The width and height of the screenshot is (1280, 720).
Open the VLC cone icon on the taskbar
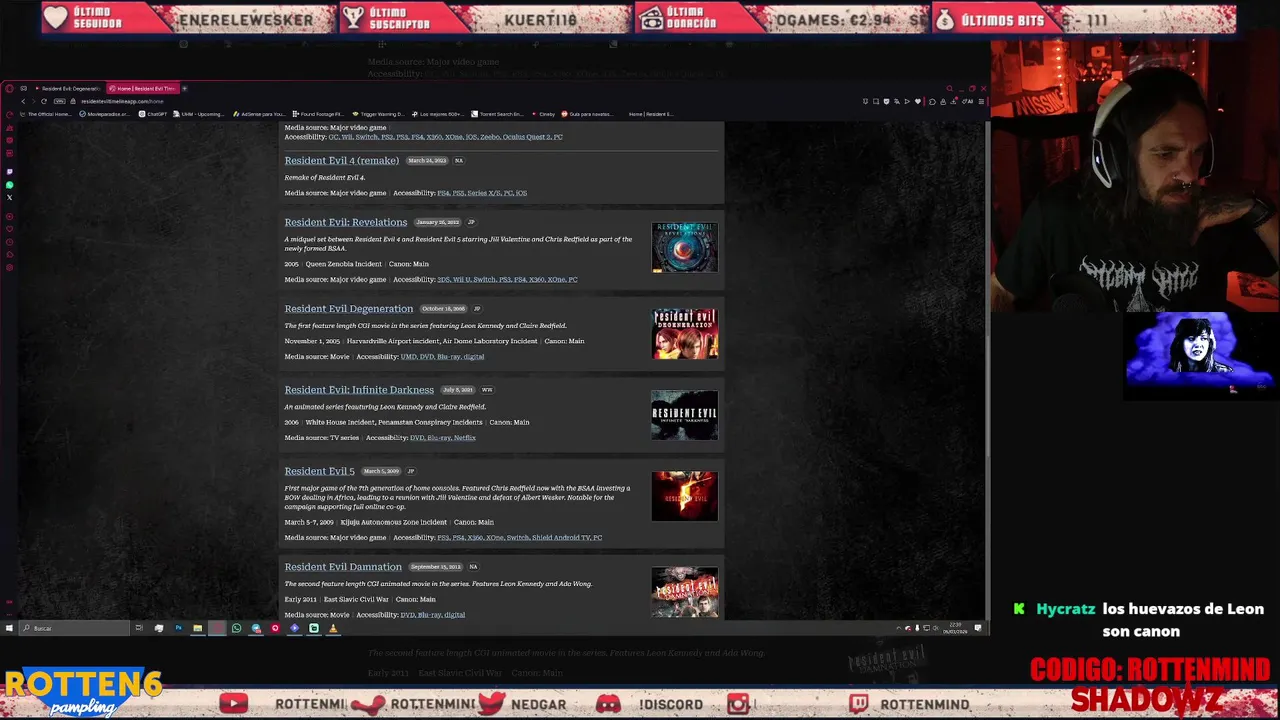333,628
